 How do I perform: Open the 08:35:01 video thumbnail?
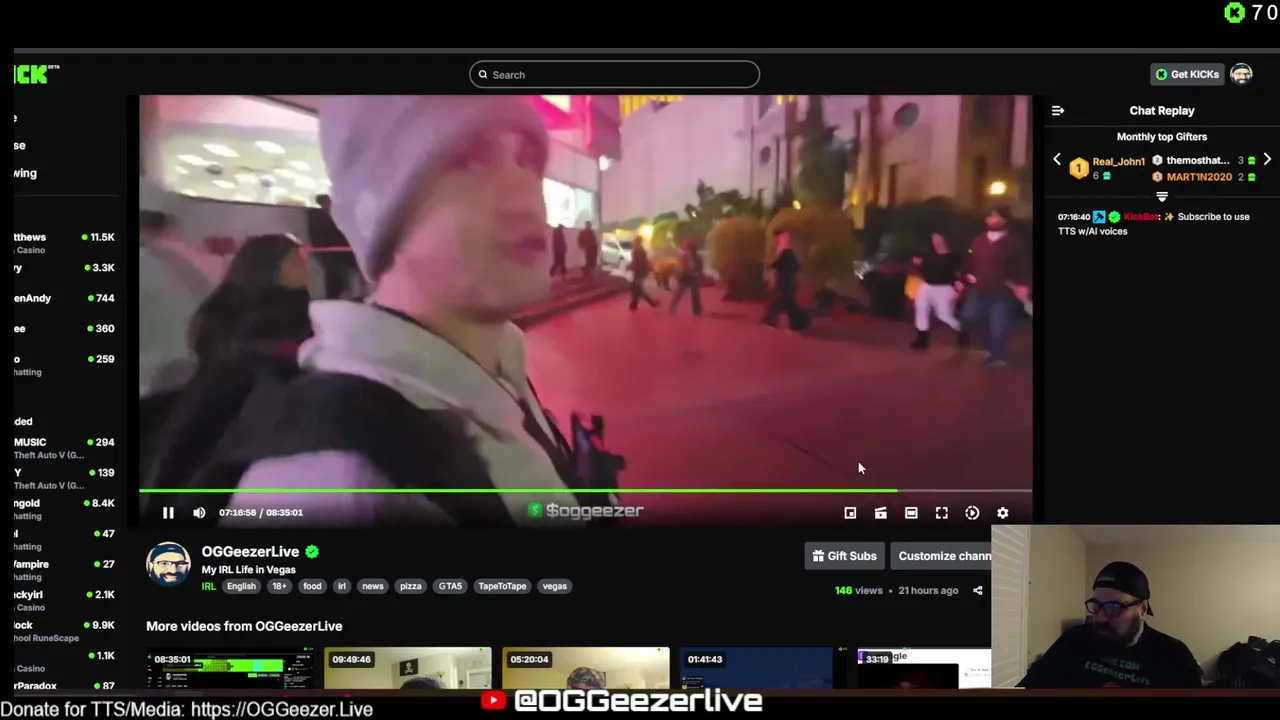[229, 668]
